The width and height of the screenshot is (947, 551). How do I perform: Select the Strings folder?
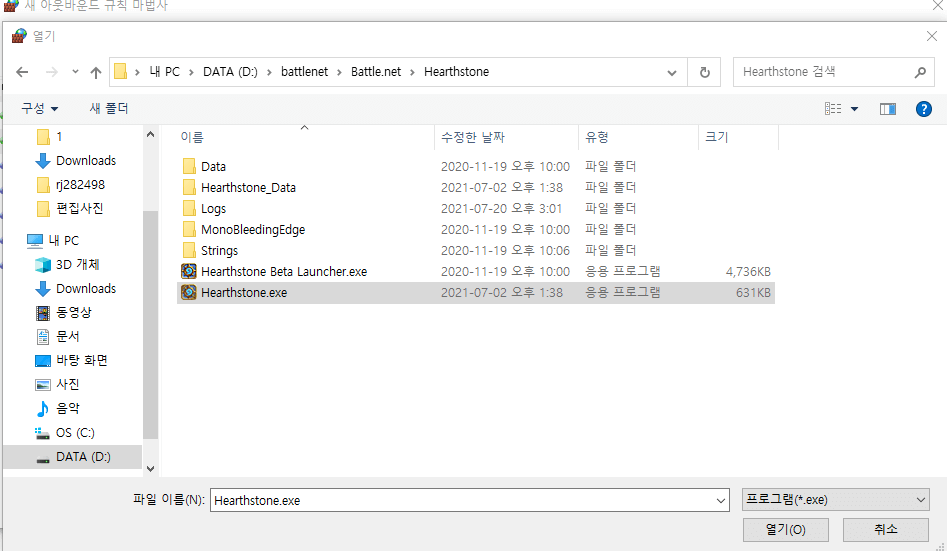tap(219, 251)
